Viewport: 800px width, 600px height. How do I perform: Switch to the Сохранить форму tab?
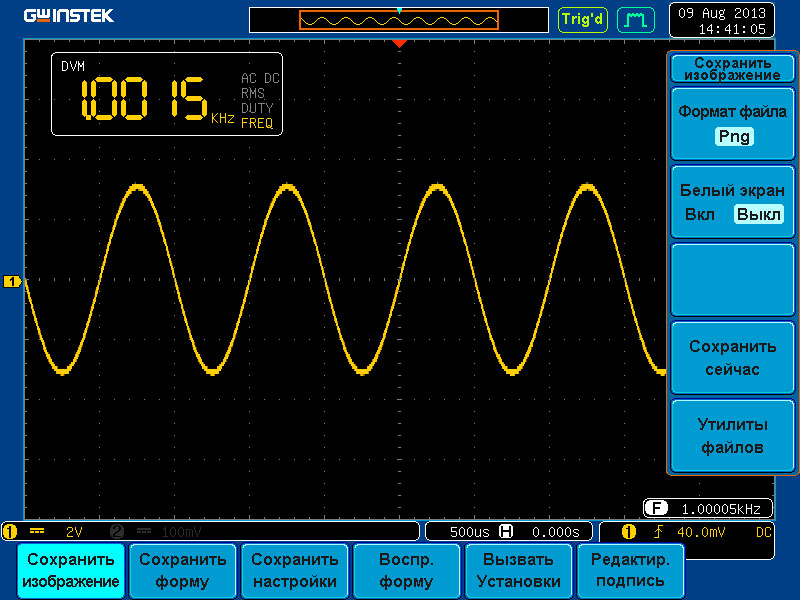pos(183,570)
